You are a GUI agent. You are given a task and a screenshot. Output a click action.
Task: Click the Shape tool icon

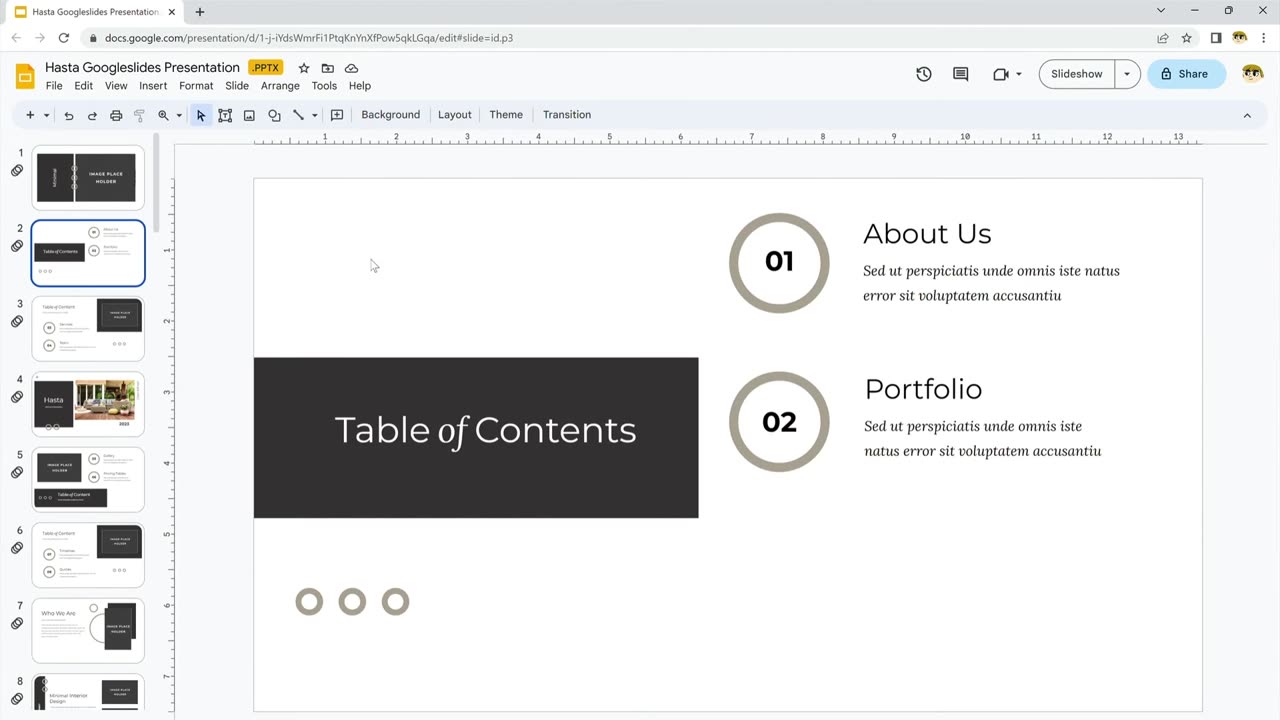coord(274,115)
